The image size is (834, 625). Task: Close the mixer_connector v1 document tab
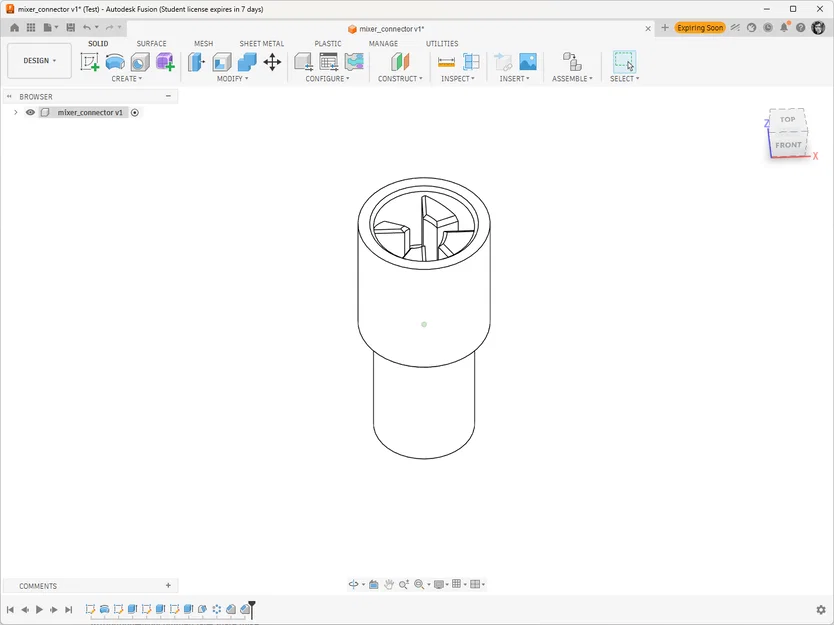coord(648,29)
